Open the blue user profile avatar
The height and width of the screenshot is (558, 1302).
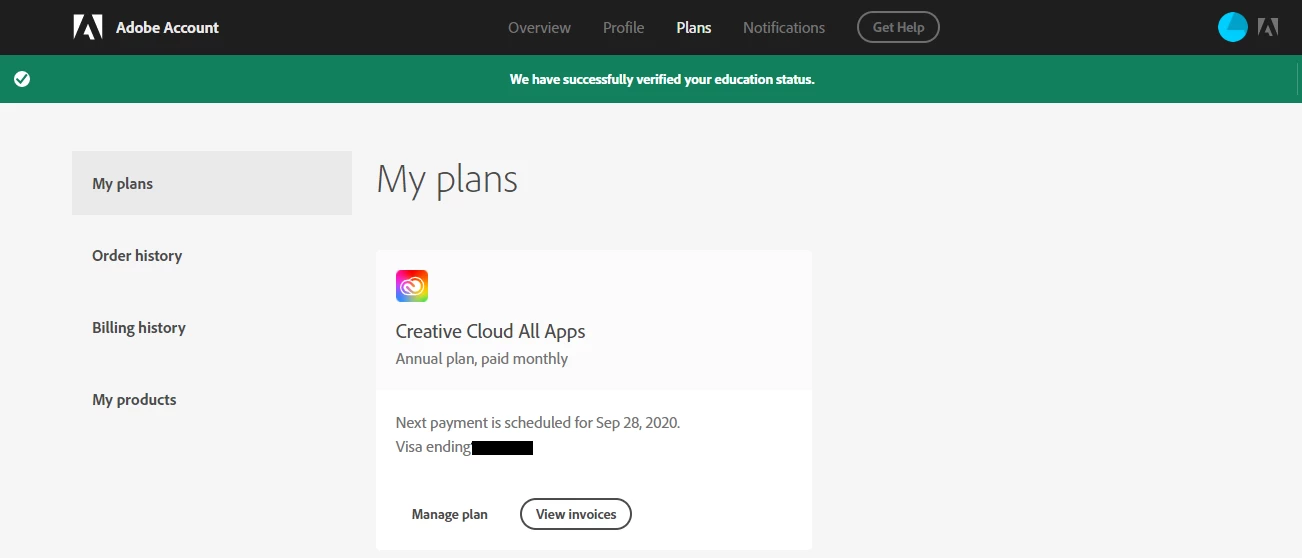[x=1233, y=27]
